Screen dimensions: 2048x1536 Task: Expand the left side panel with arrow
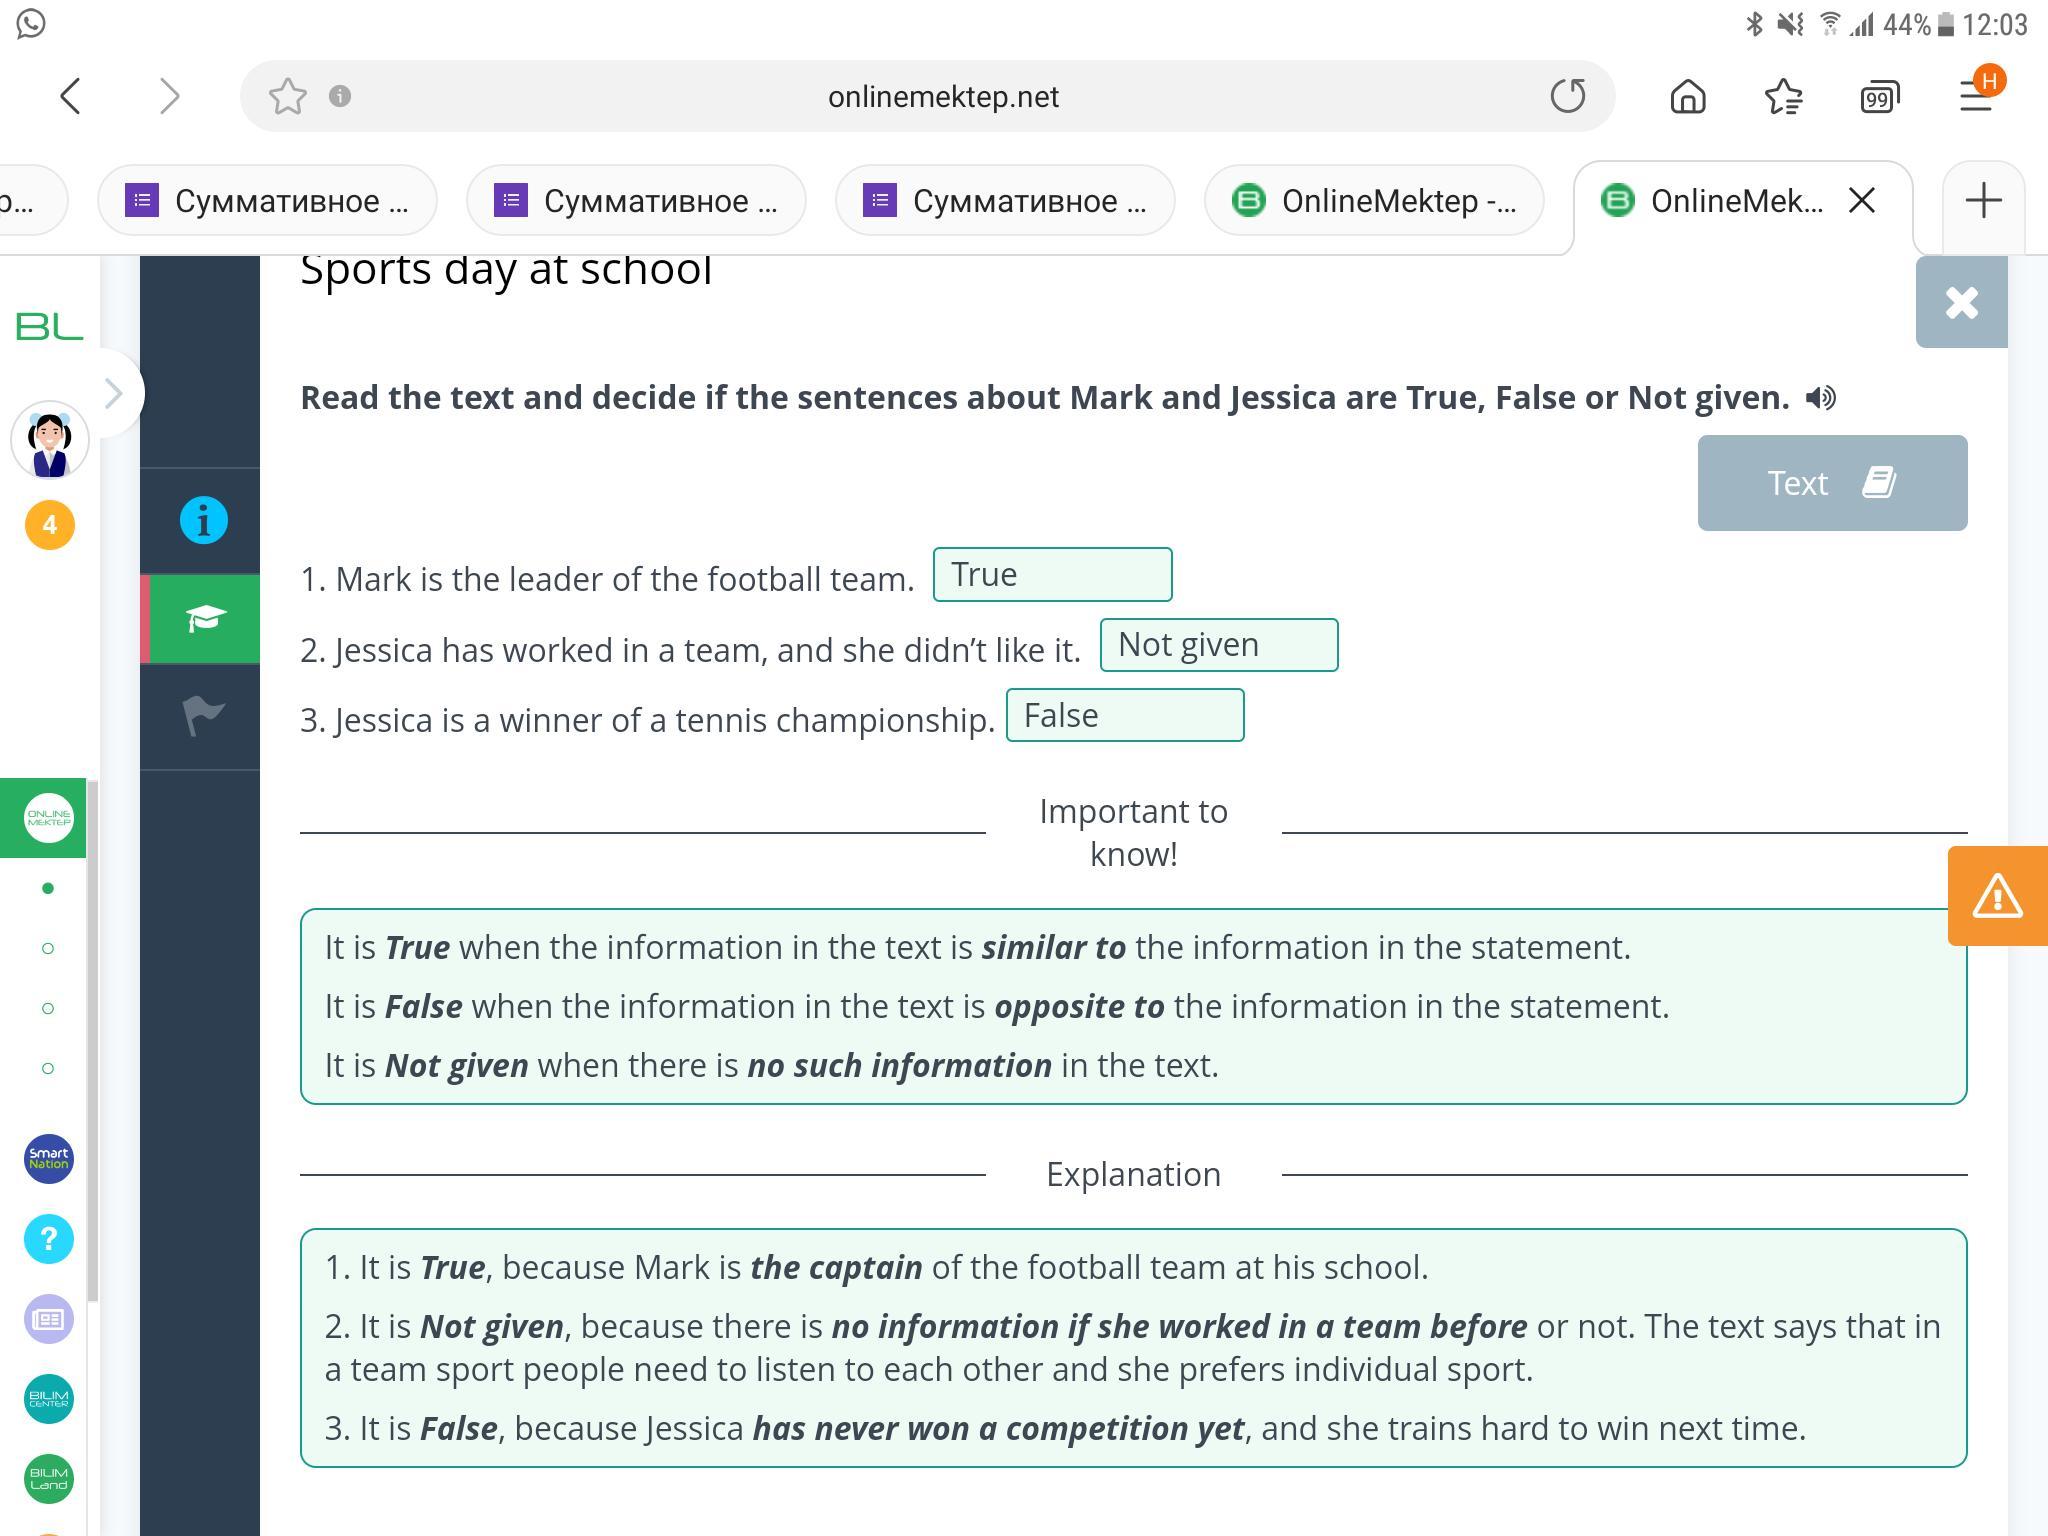tap(113, 394)
